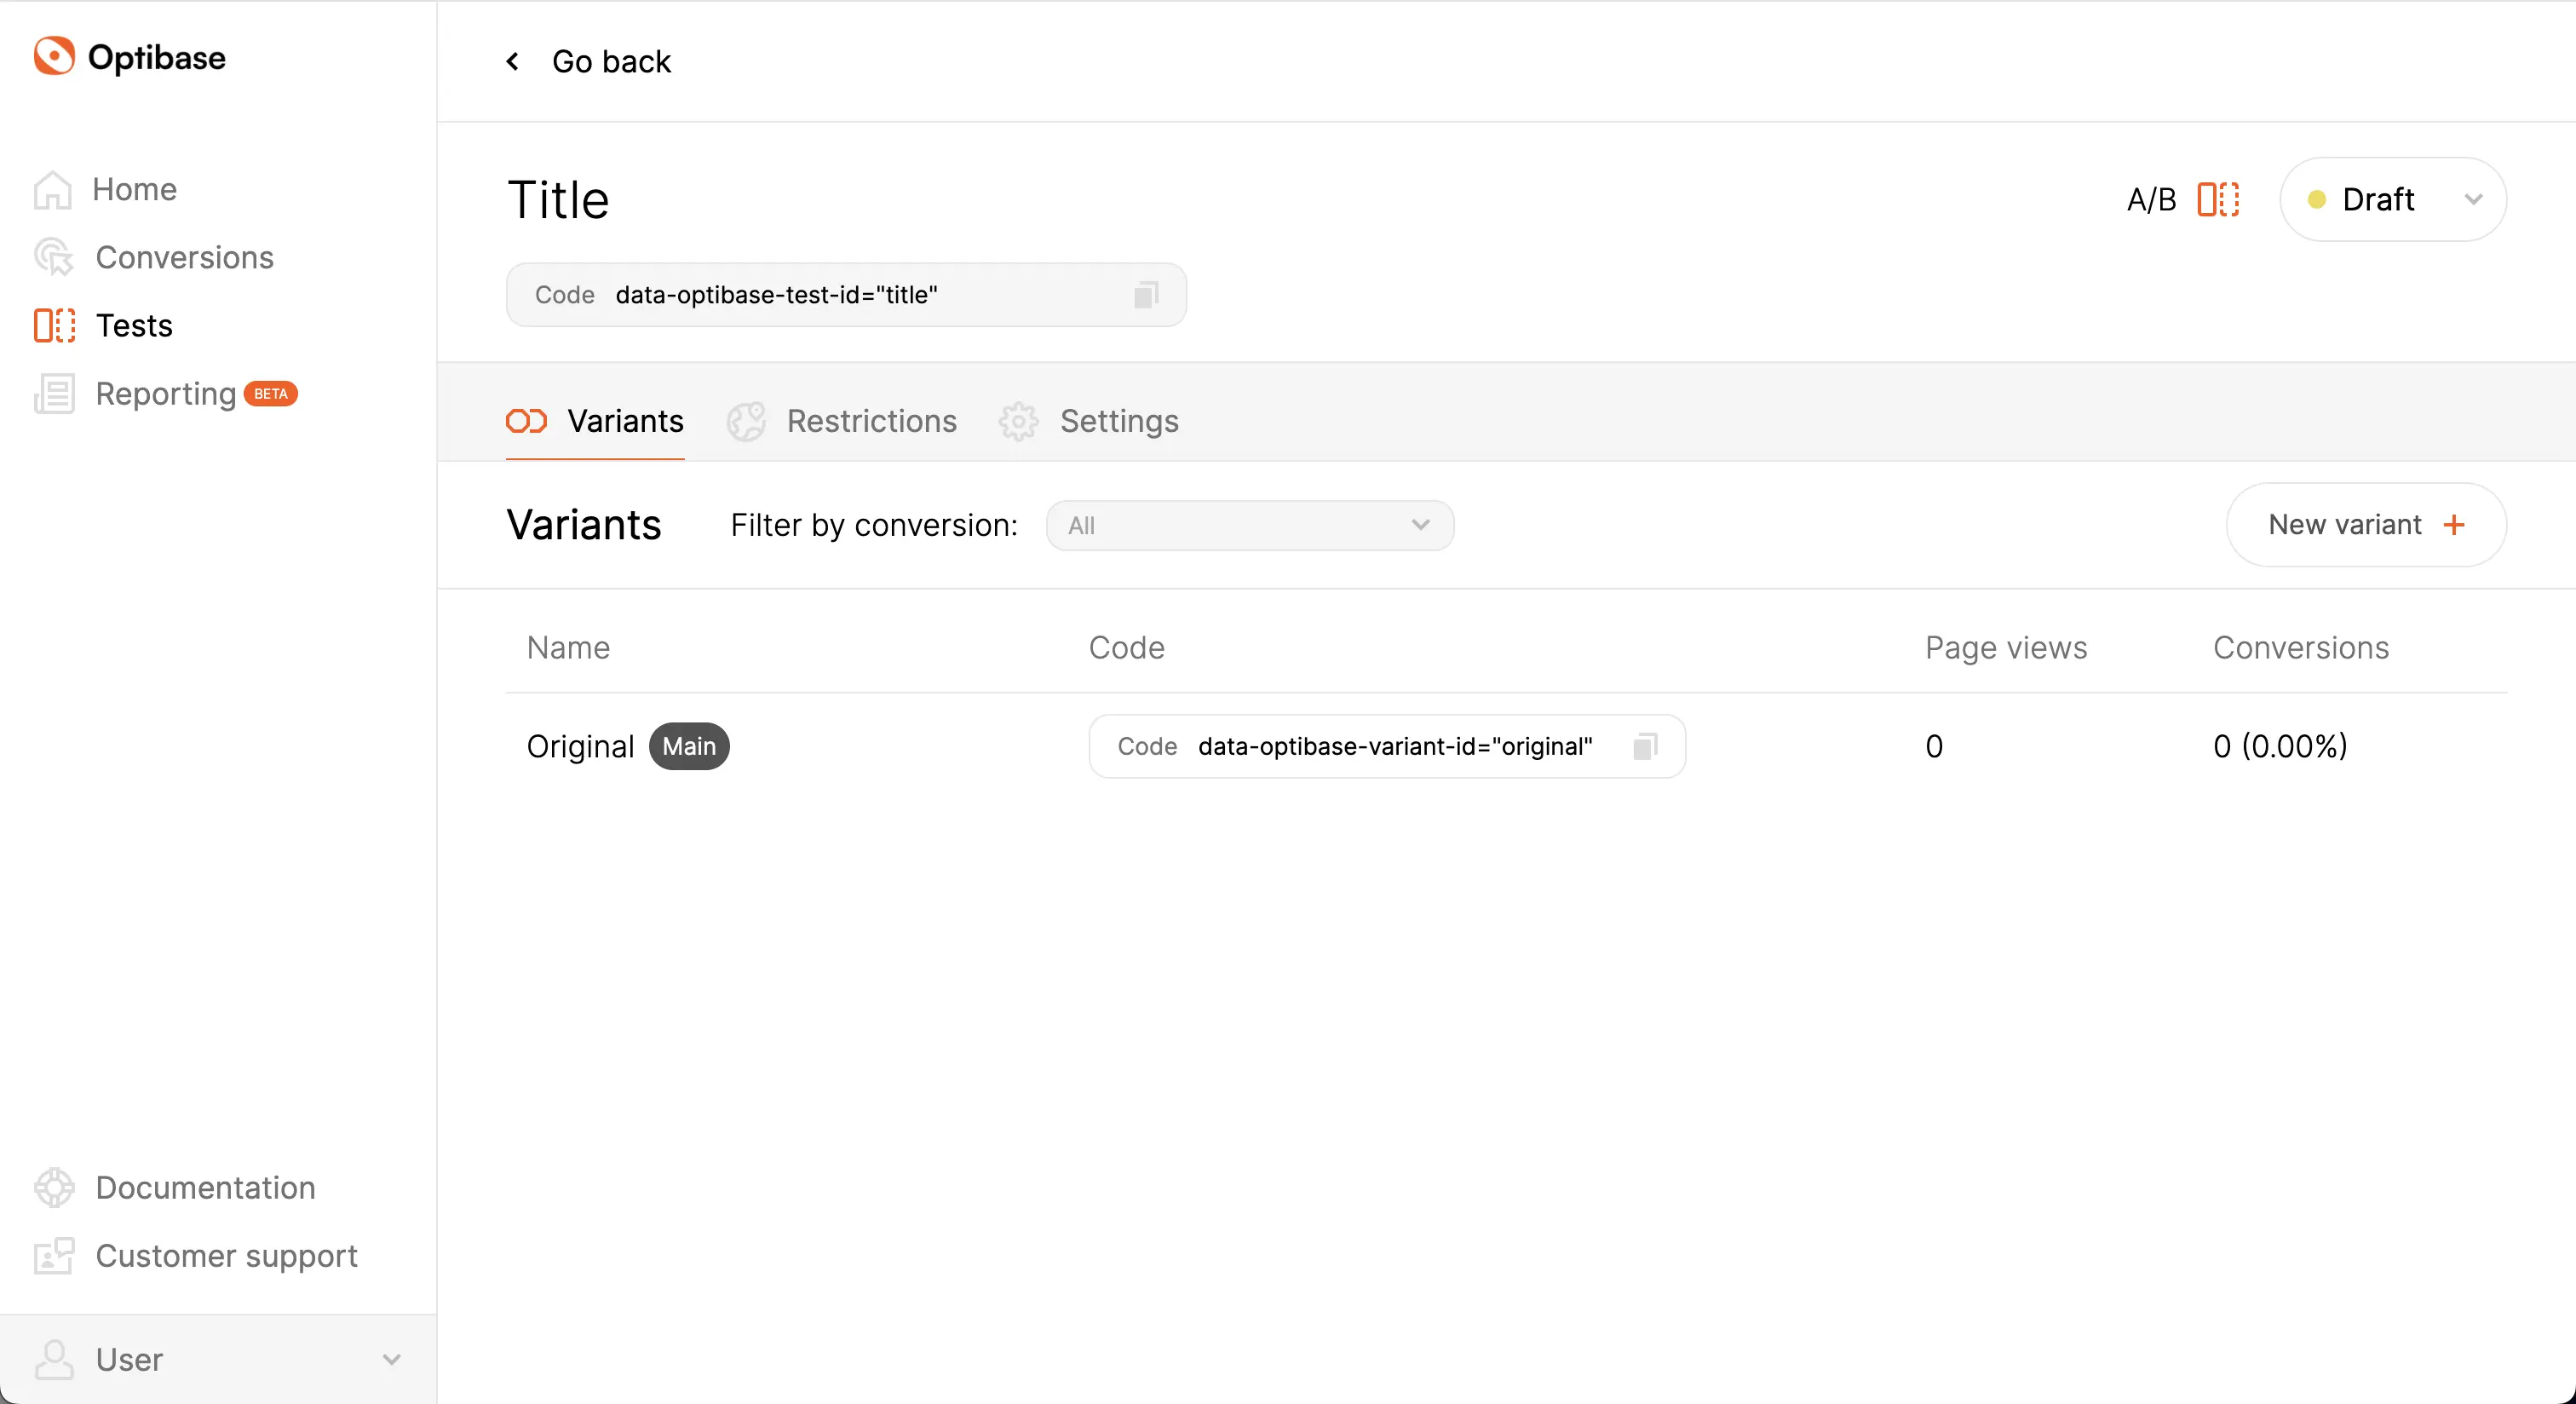The height and width of the screenshot is (1404, 2576).
Task: Click the Go back link
Action: 587,61
